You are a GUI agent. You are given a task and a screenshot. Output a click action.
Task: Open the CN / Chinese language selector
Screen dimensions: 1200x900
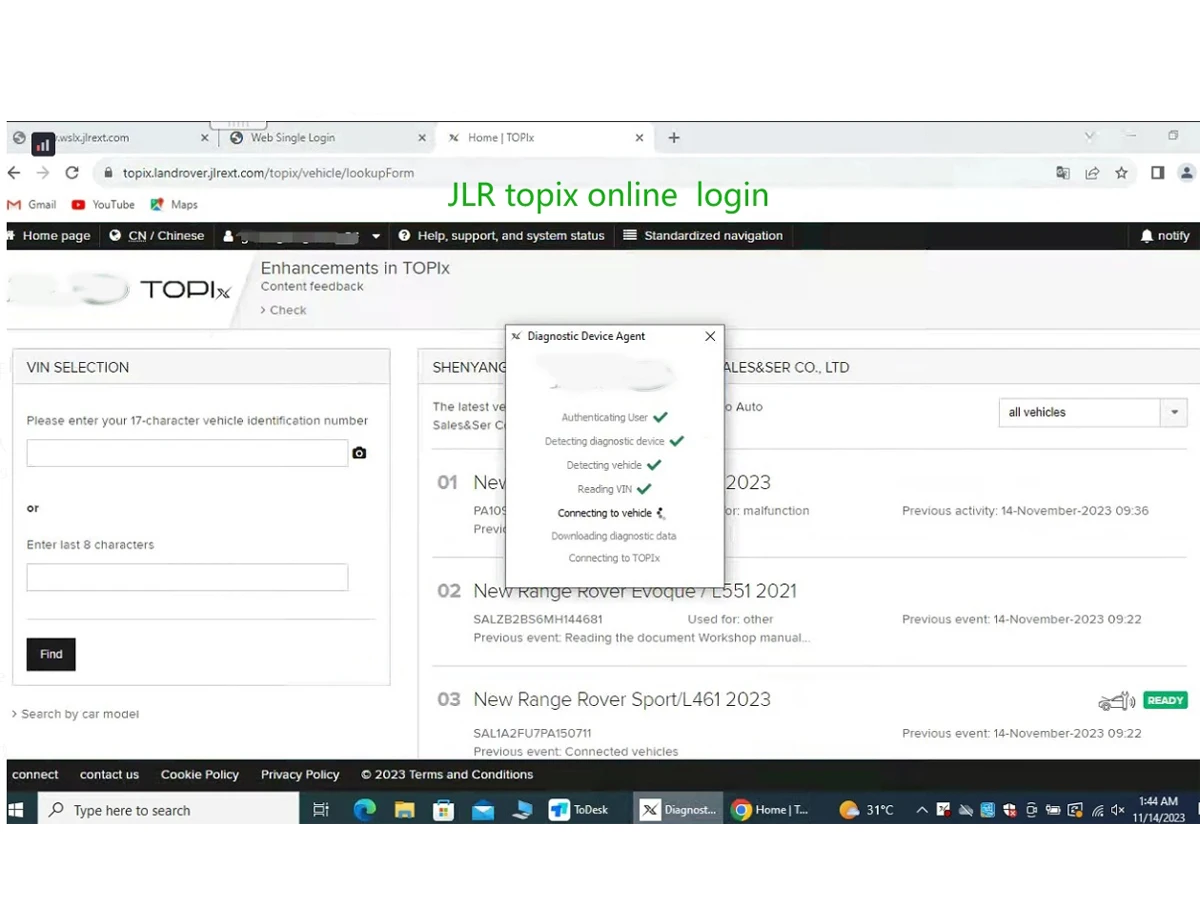[x=157, y=236]
